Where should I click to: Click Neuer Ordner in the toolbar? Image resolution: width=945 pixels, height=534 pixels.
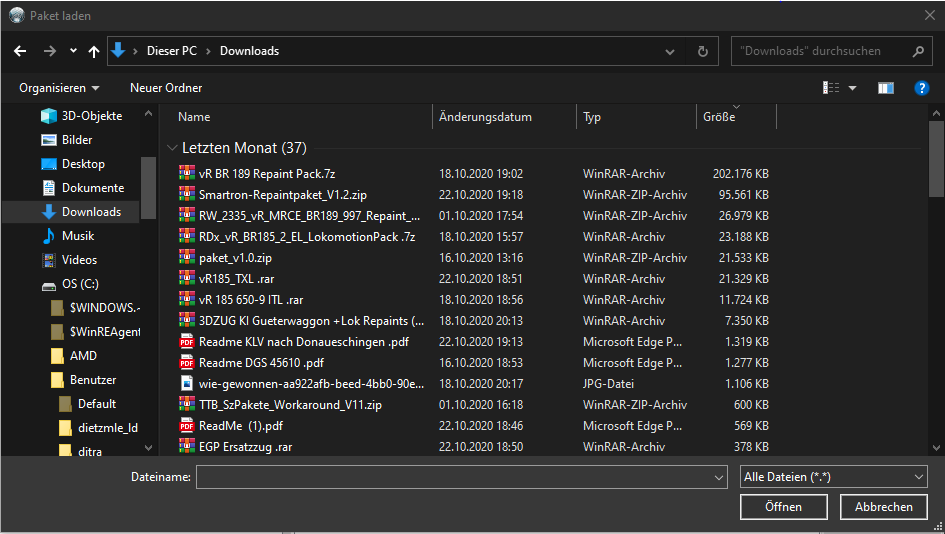[x=166, y=88]
